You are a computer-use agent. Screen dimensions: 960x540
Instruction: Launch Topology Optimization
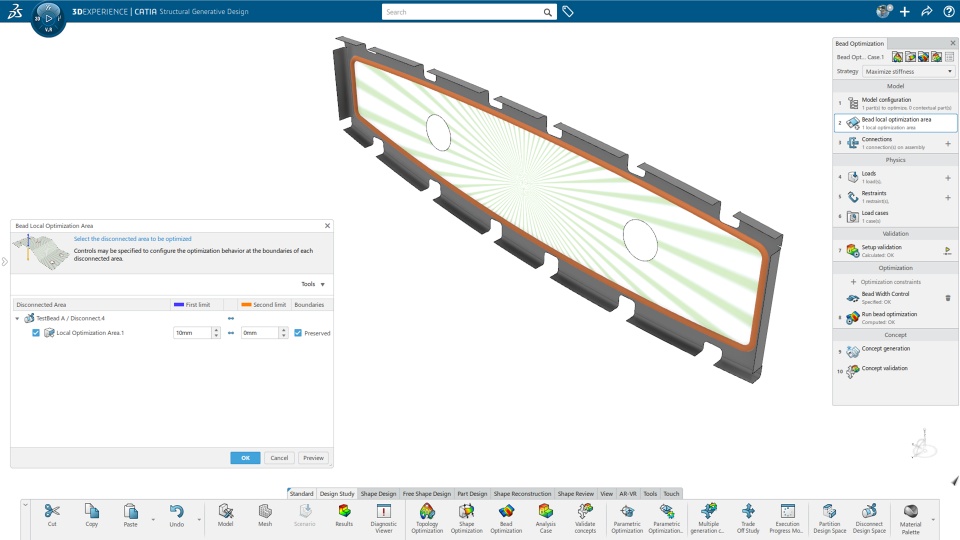[427, 518]
